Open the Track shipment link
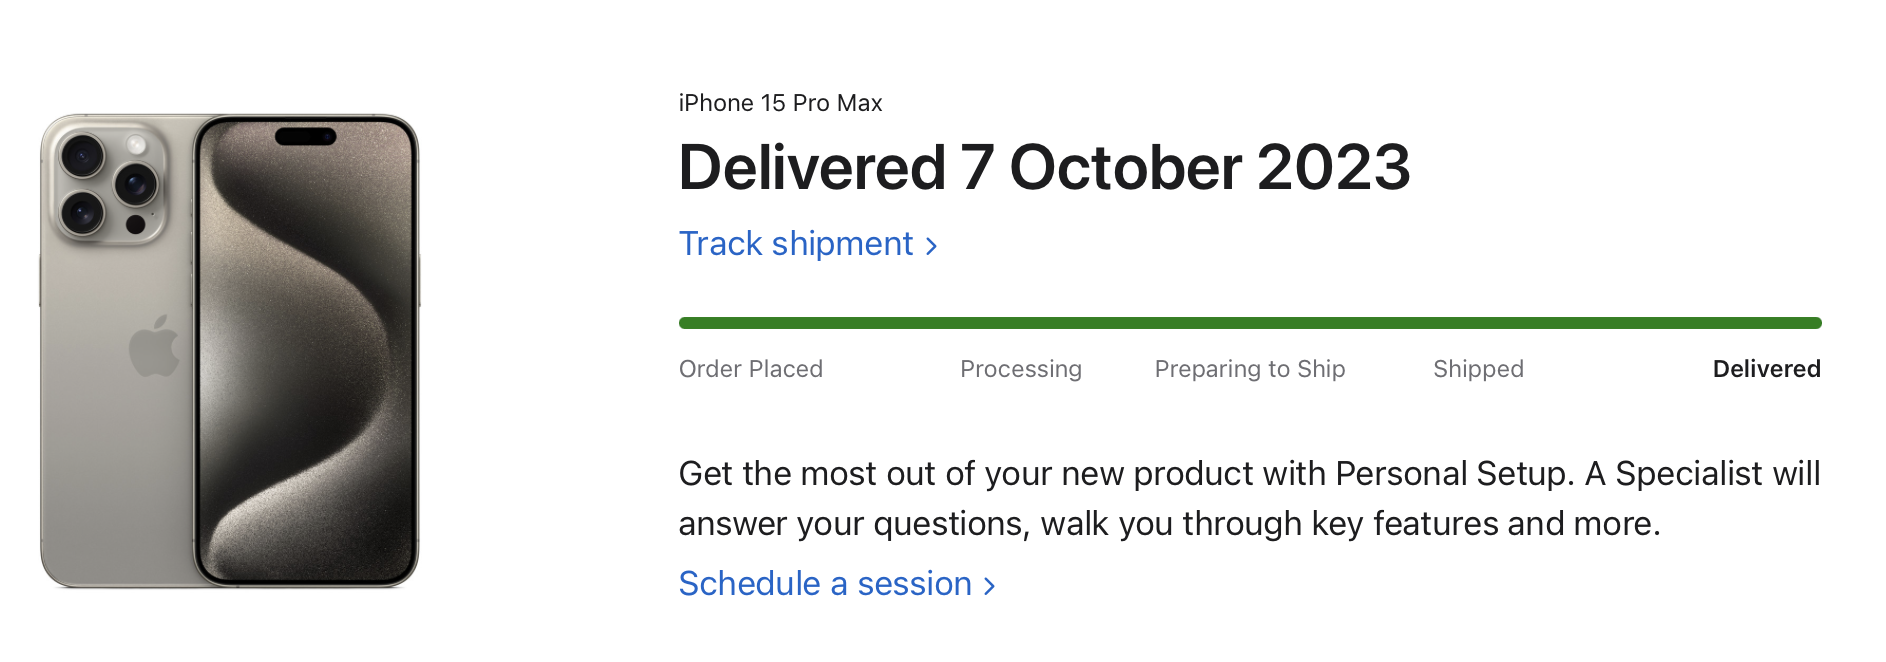 pyautogui.click(x=796, y=244)
